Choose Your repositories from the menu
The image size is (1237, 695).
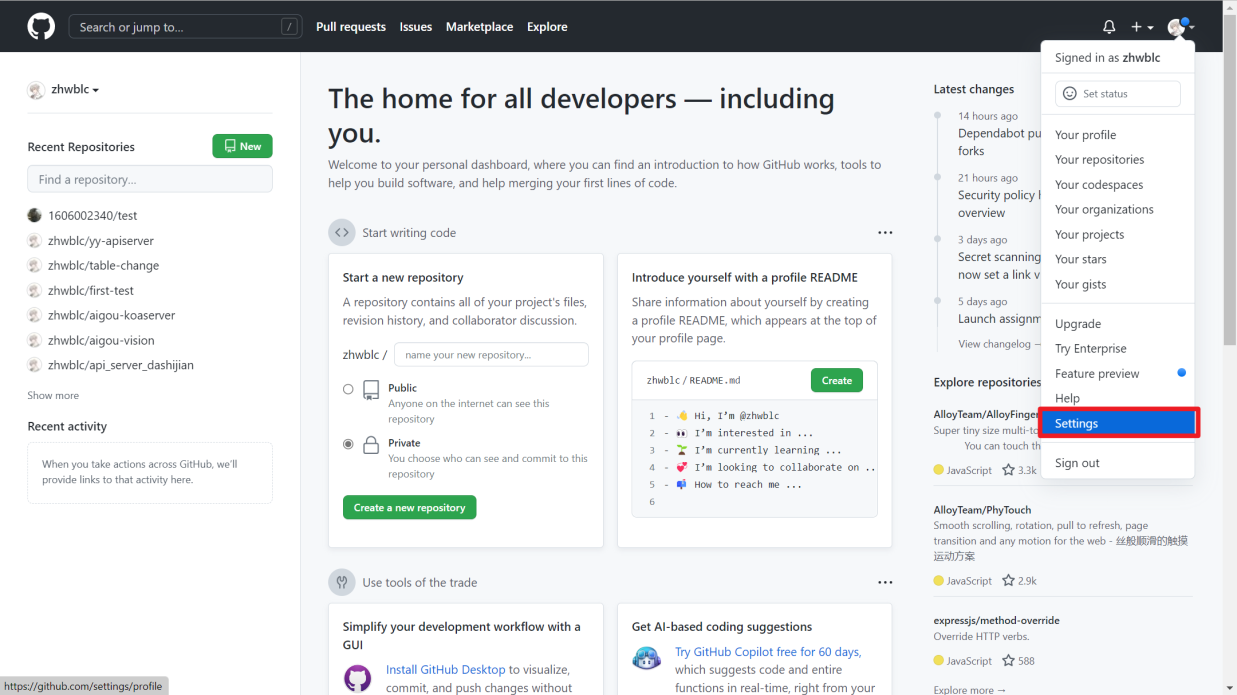pos(1099,160)
